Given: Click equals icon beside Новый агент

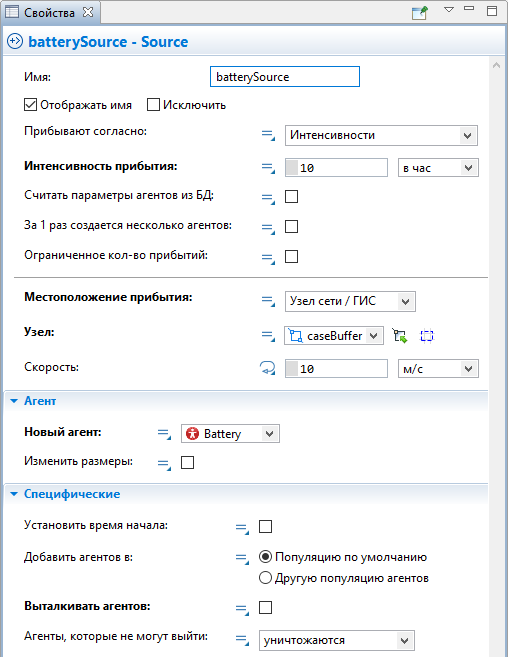Looking at the screenshot, I should [164, 434].
